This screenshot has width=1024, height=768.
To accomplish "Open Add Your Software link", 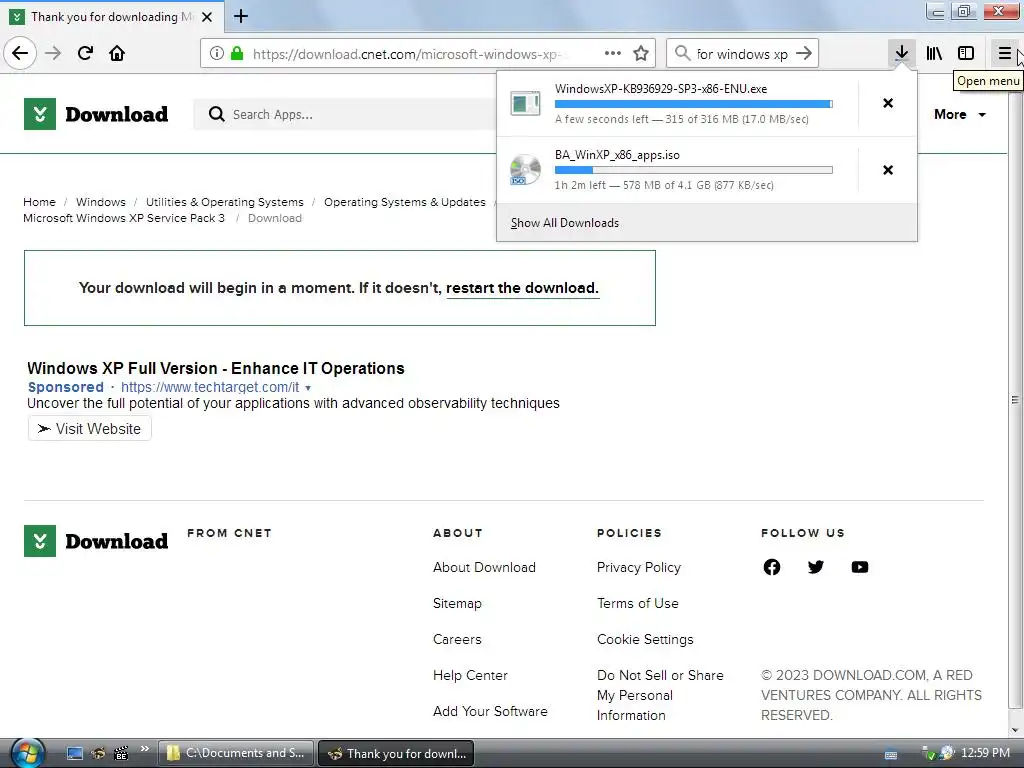I will [x=490, y=711].
